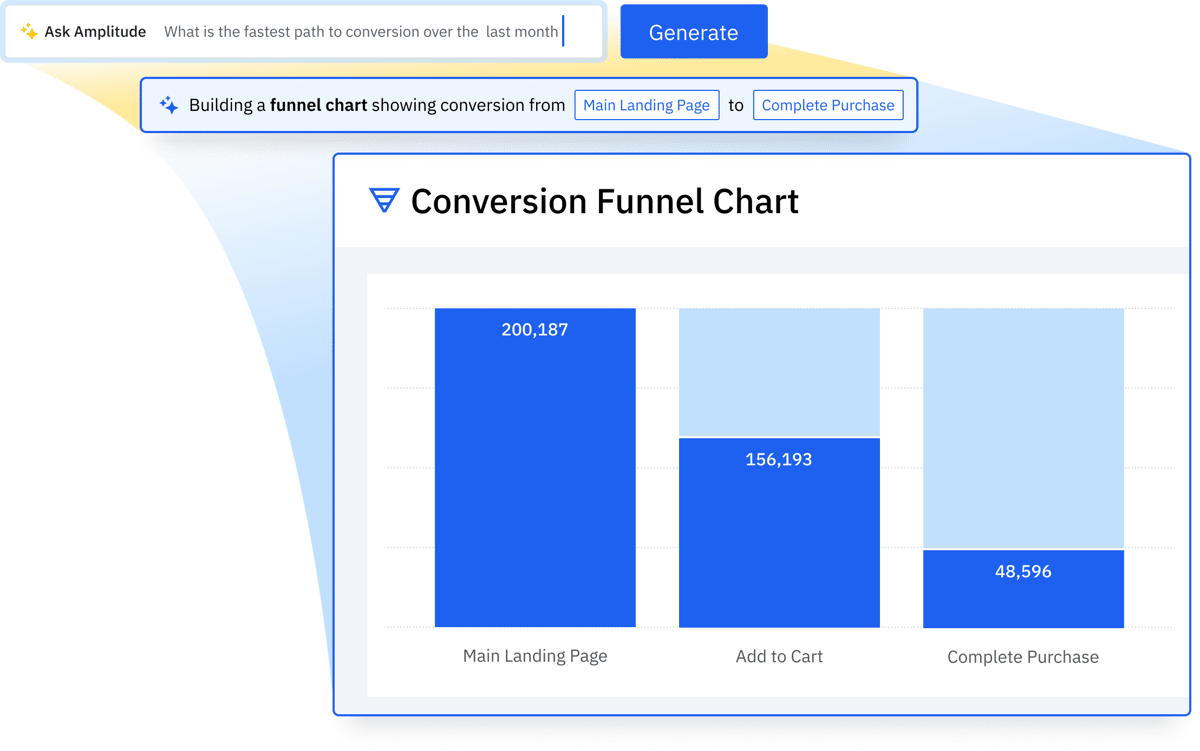Click the 156,193 value label

(x=779, y=460)
